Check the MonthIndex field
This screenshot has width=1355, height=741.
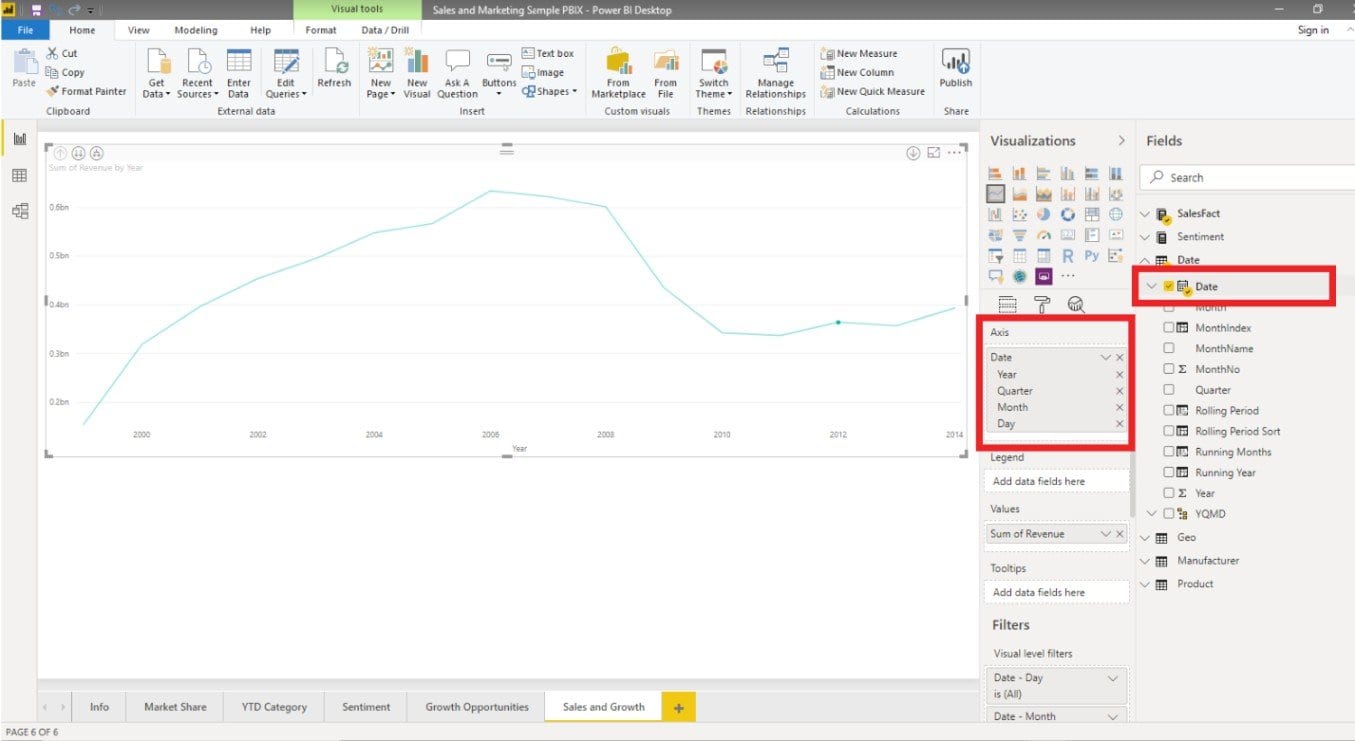click(x=1168, y=328)
